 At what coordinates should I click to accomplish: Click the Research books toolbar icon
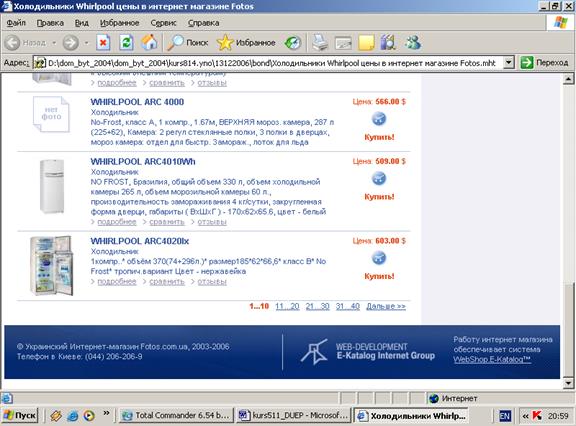[x=389, y=43]
